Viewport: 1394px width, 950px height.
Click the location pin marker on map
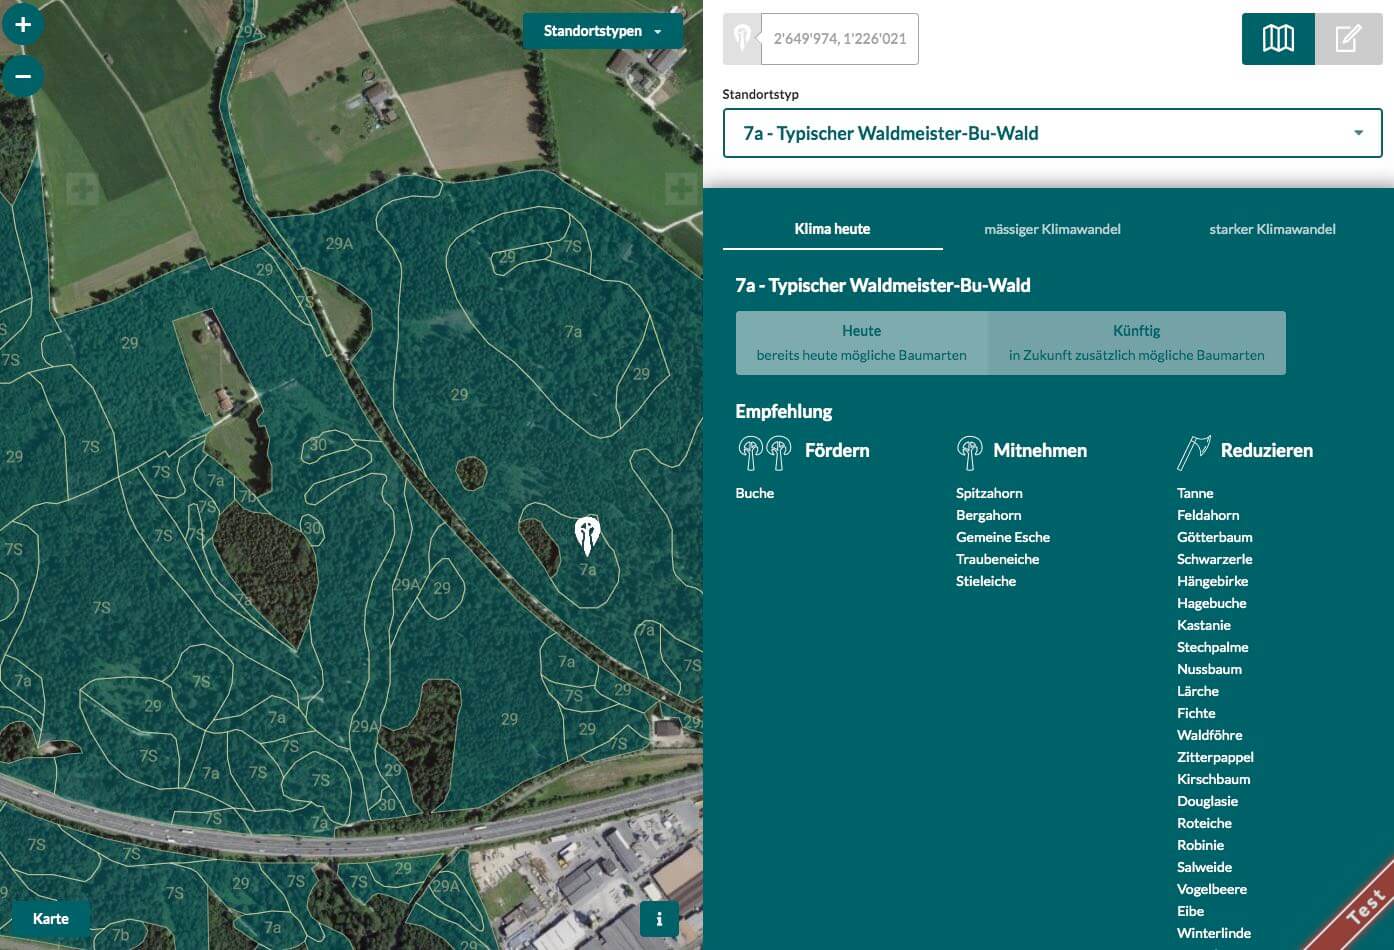pos(587,536)
